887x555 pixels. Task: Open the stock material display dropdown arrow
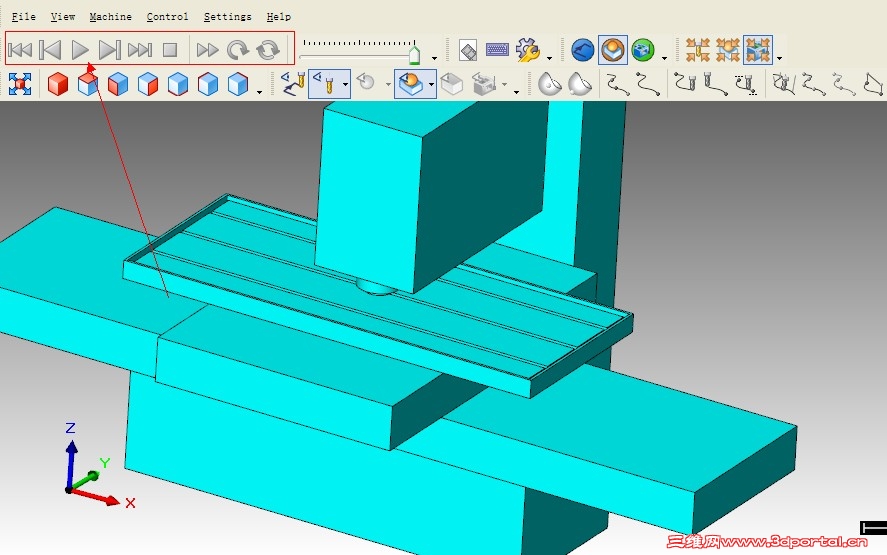tap(432, 85)
